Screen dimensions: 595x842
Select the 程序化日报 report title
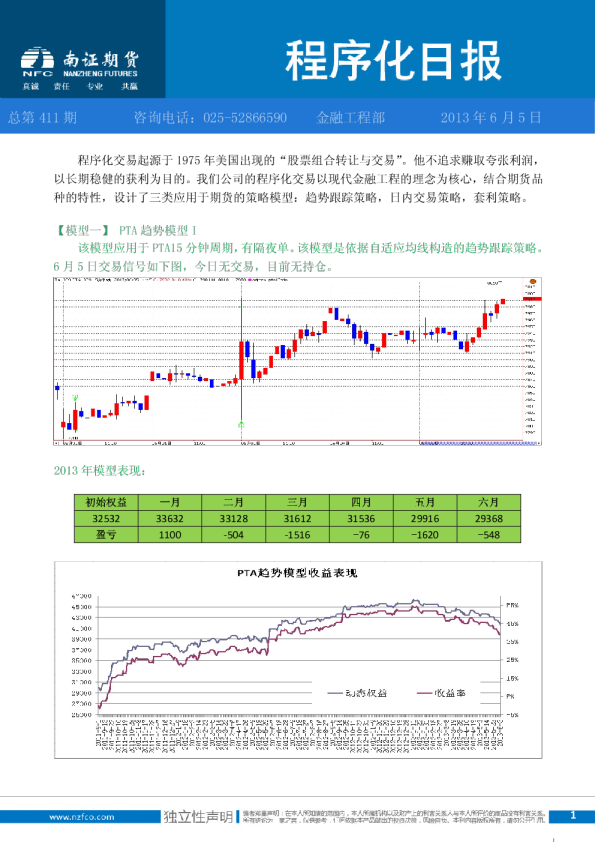pyautogui.click(x=393, y=61)
